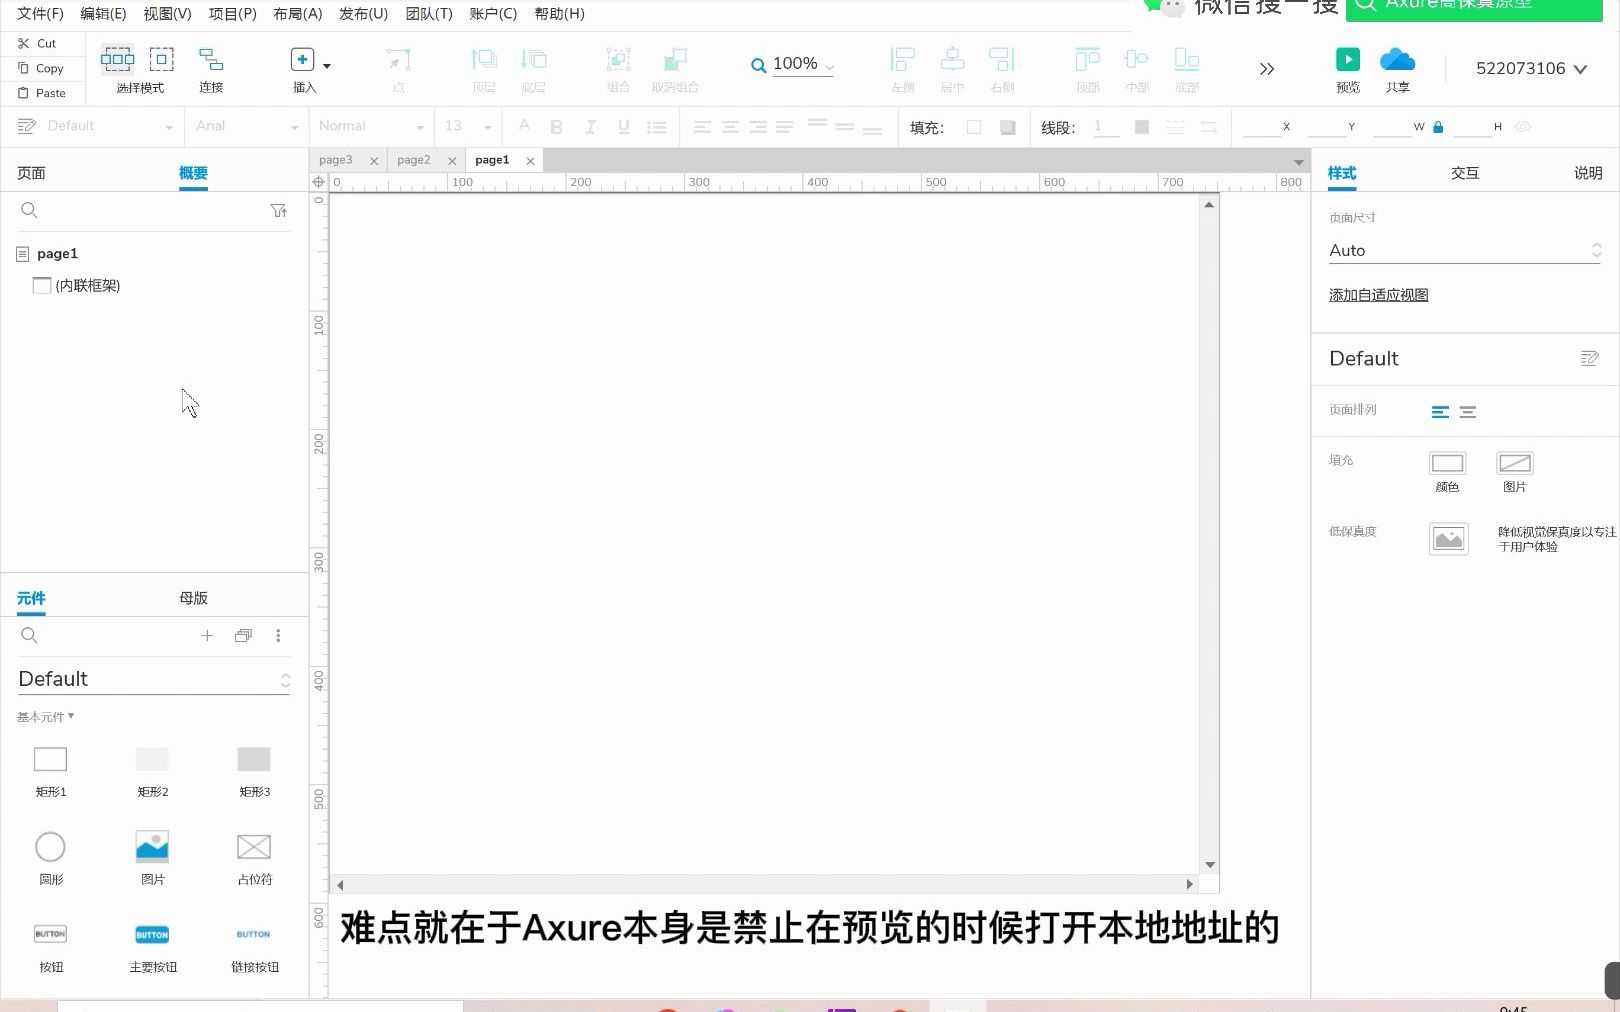Click the 顶部 align top icon
The width and height of the screenshot is (1620, 1012).
click(1087, 60)
